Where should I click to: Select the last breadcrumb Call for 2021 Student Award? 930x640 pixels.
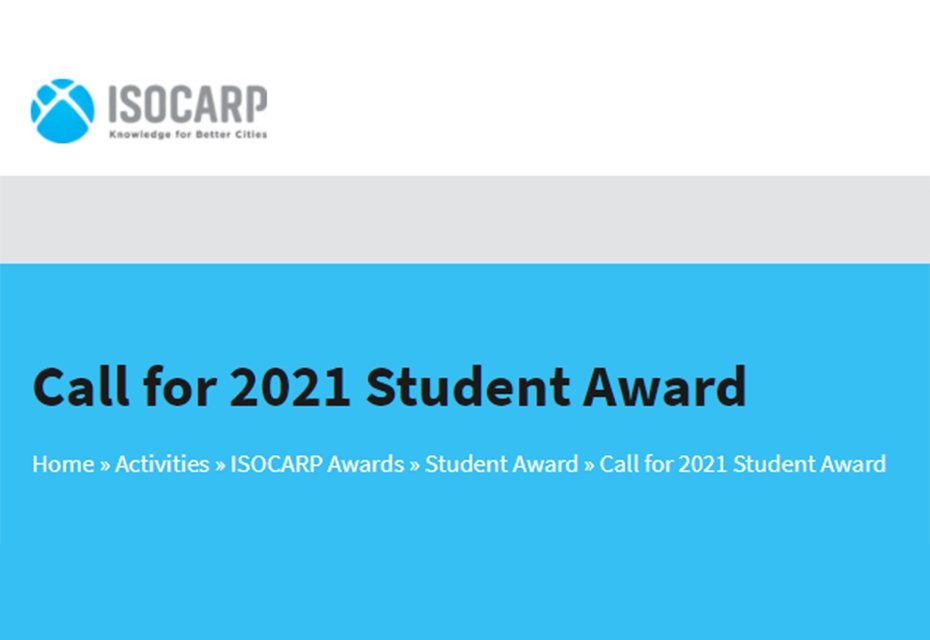coord(743,464)
